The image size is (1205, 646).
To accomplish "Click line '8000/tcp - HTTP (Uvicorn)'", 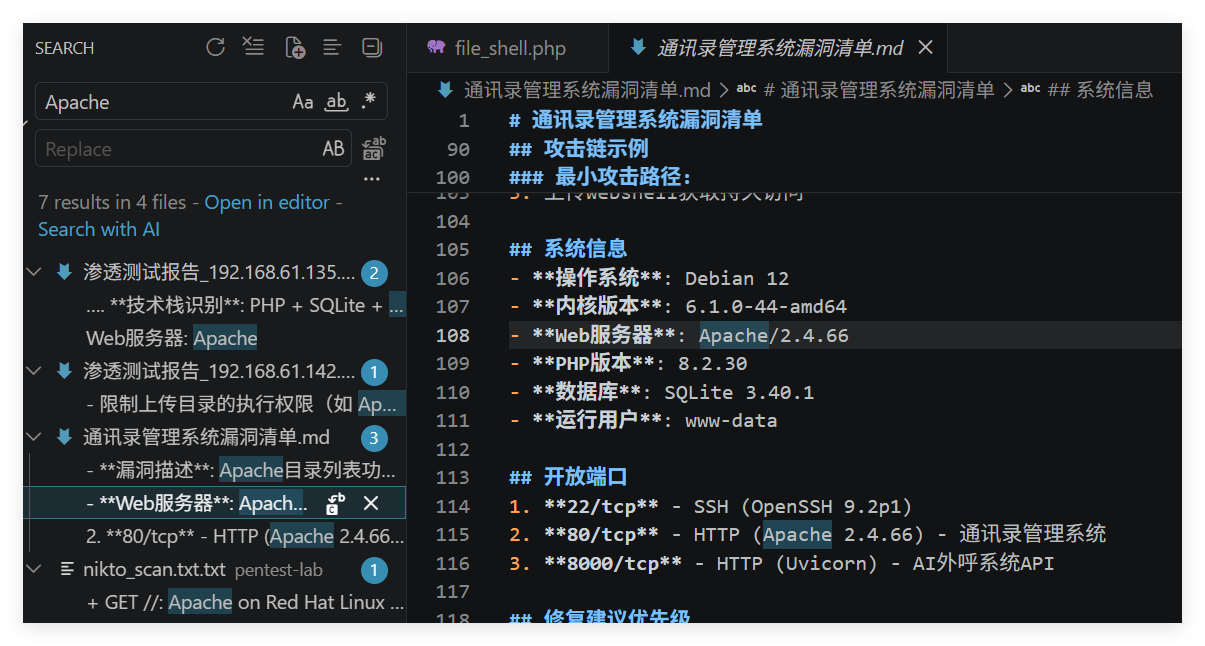I will tap(781, 563).
